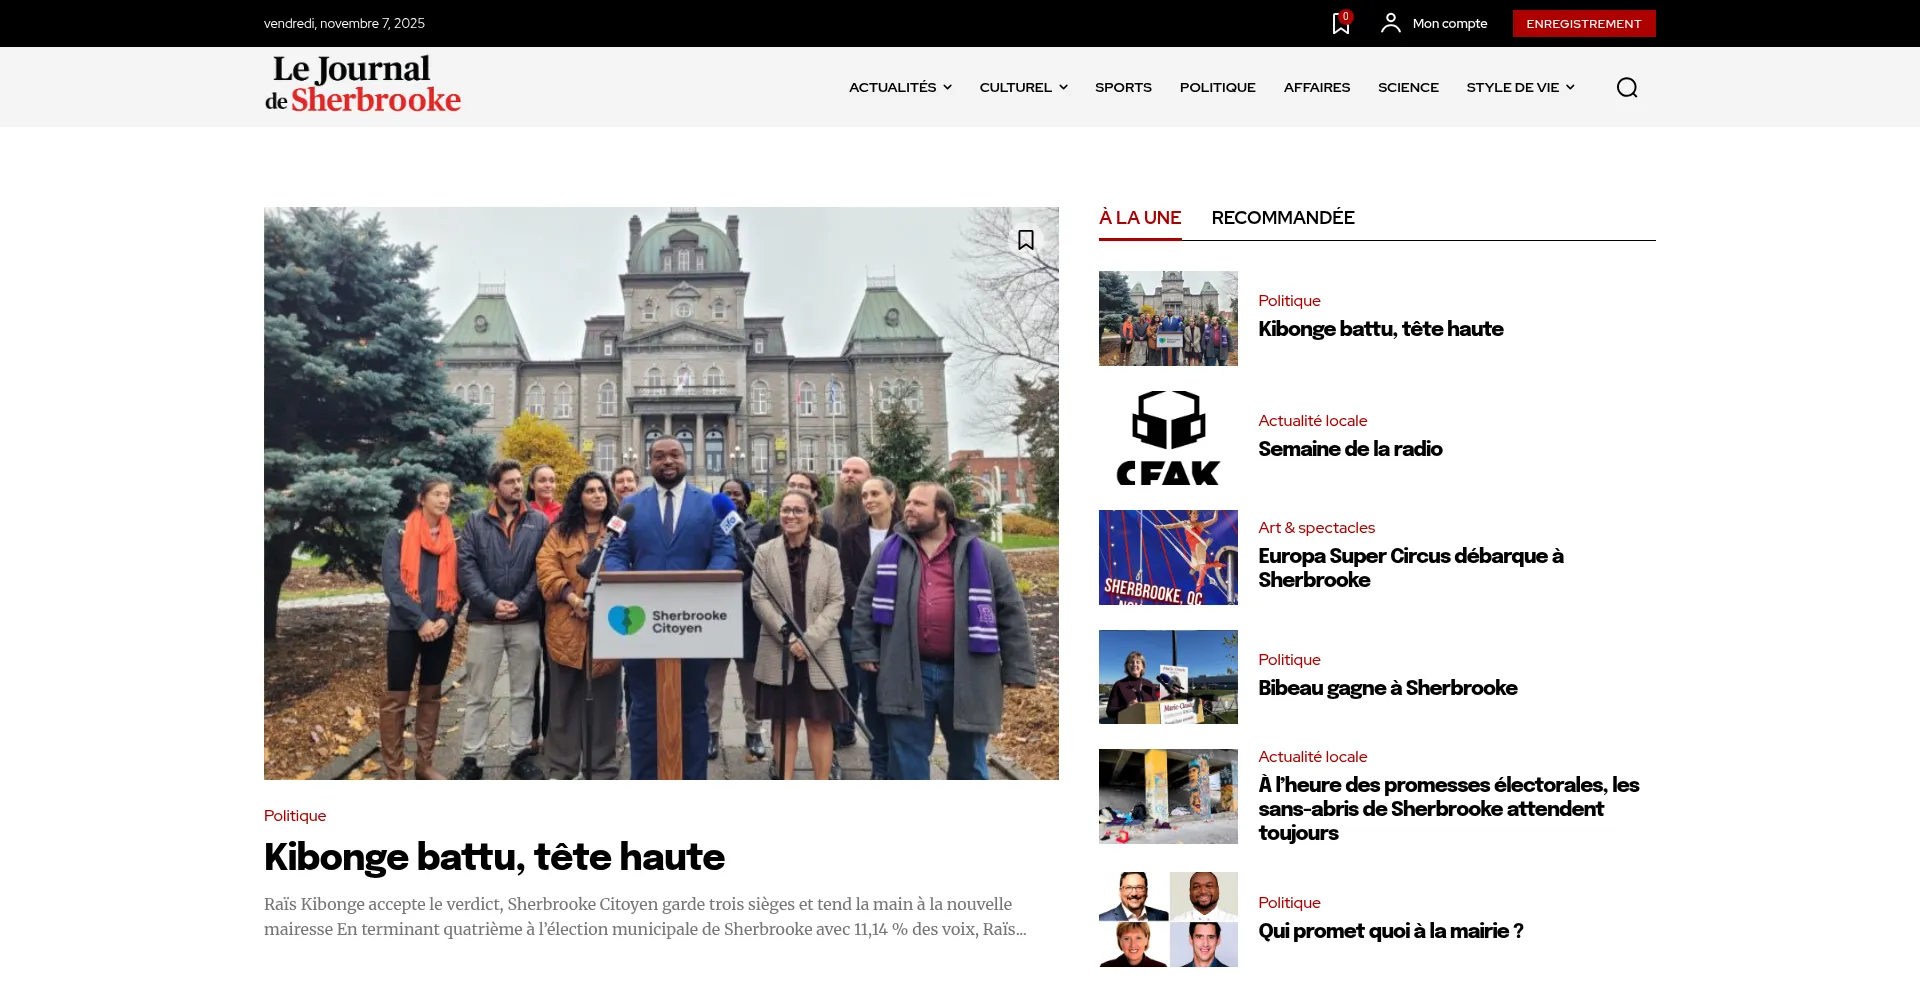
Task: Click the CFAK logo thumbnail
Action: [1168, 438]
